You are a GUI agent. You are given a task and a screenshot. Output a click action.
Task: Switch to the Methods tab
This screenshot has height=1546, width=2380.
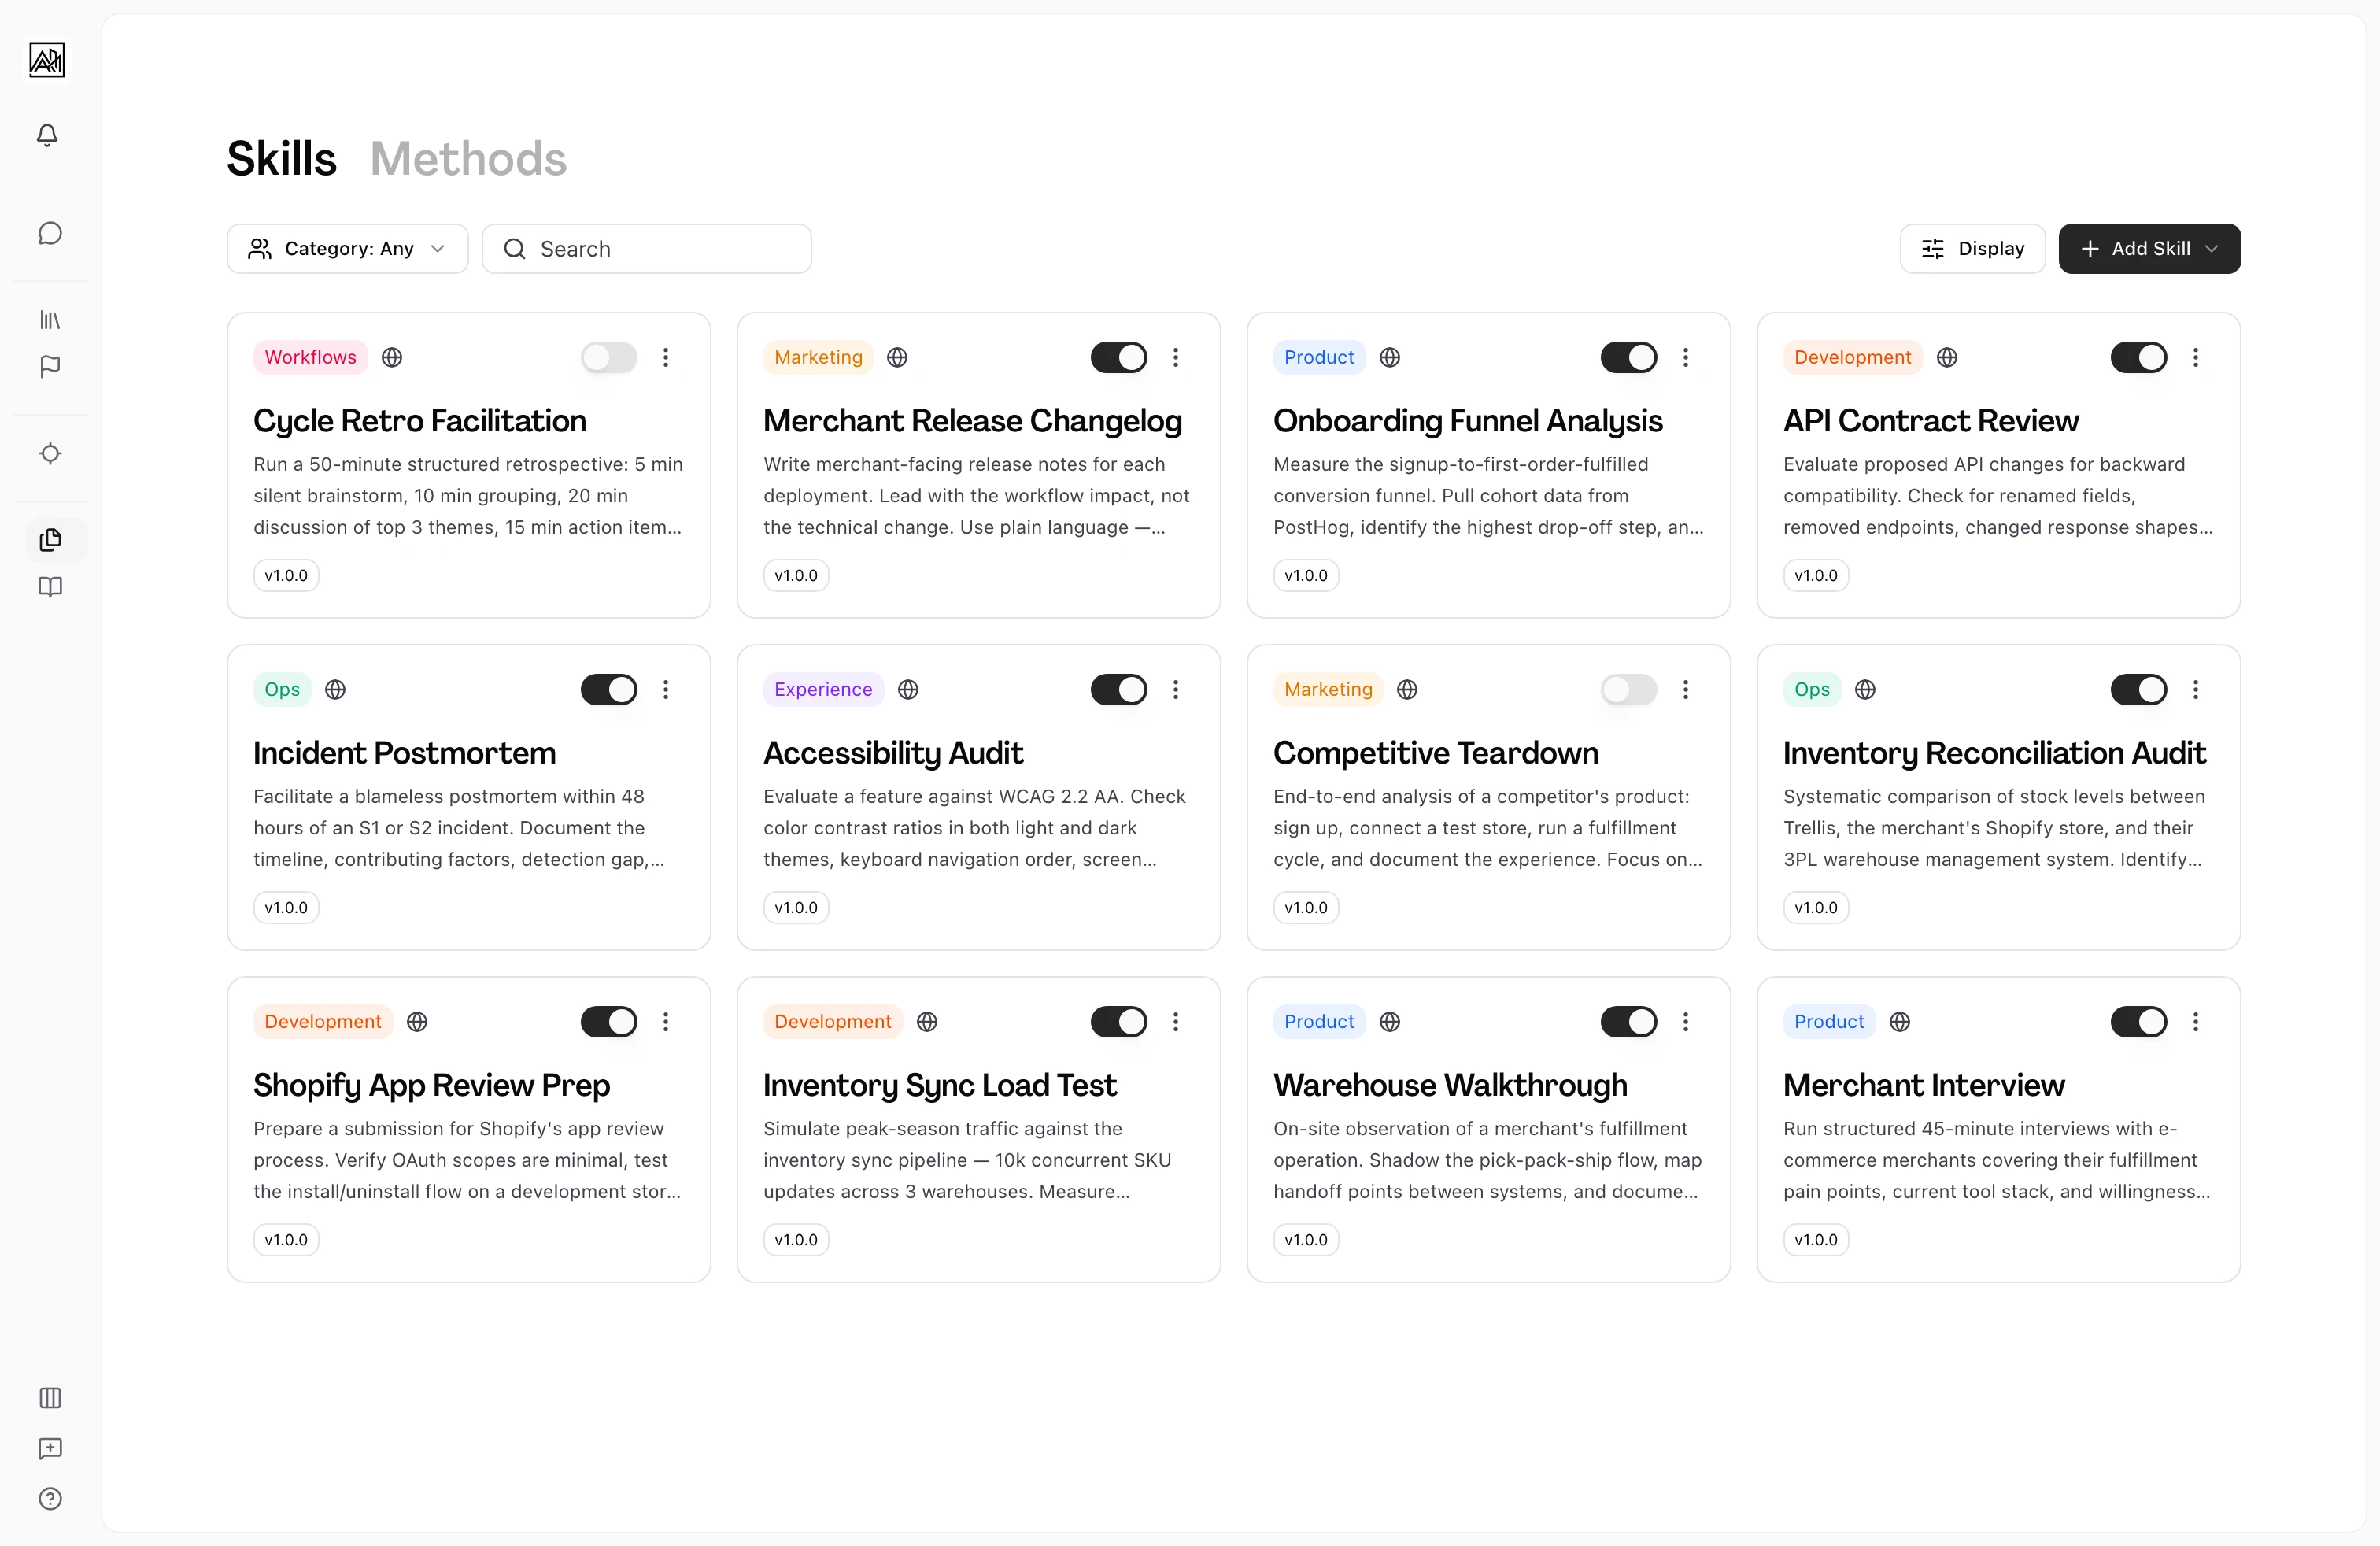468,157
